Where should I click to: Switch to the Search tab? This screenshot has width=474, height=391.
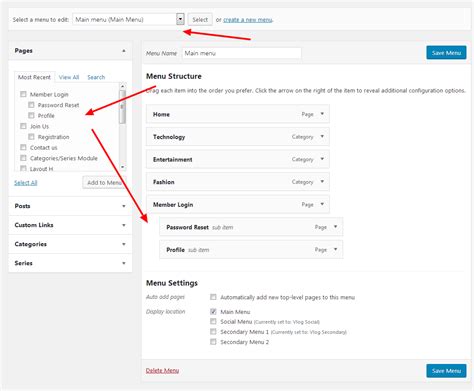click(96, 77)
